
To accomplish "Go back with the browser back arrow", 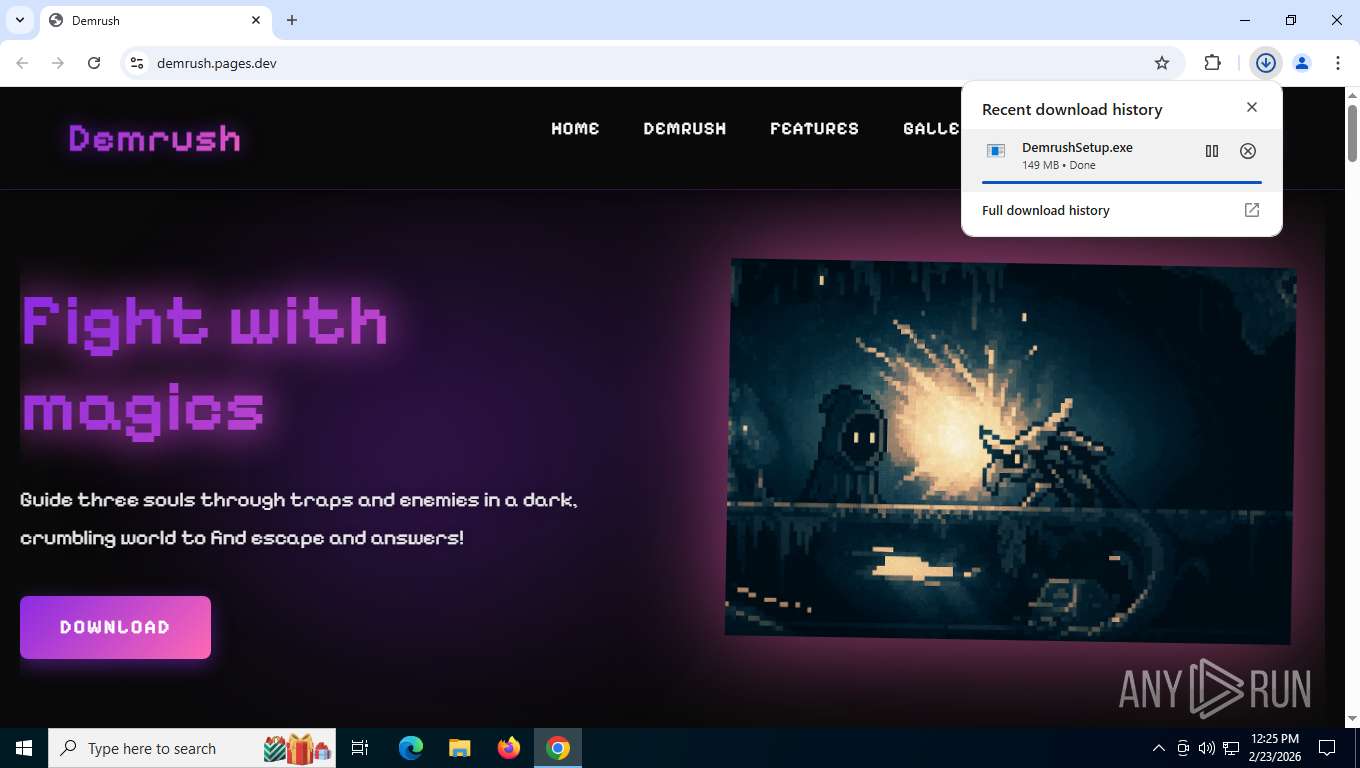I will [22, 63].
